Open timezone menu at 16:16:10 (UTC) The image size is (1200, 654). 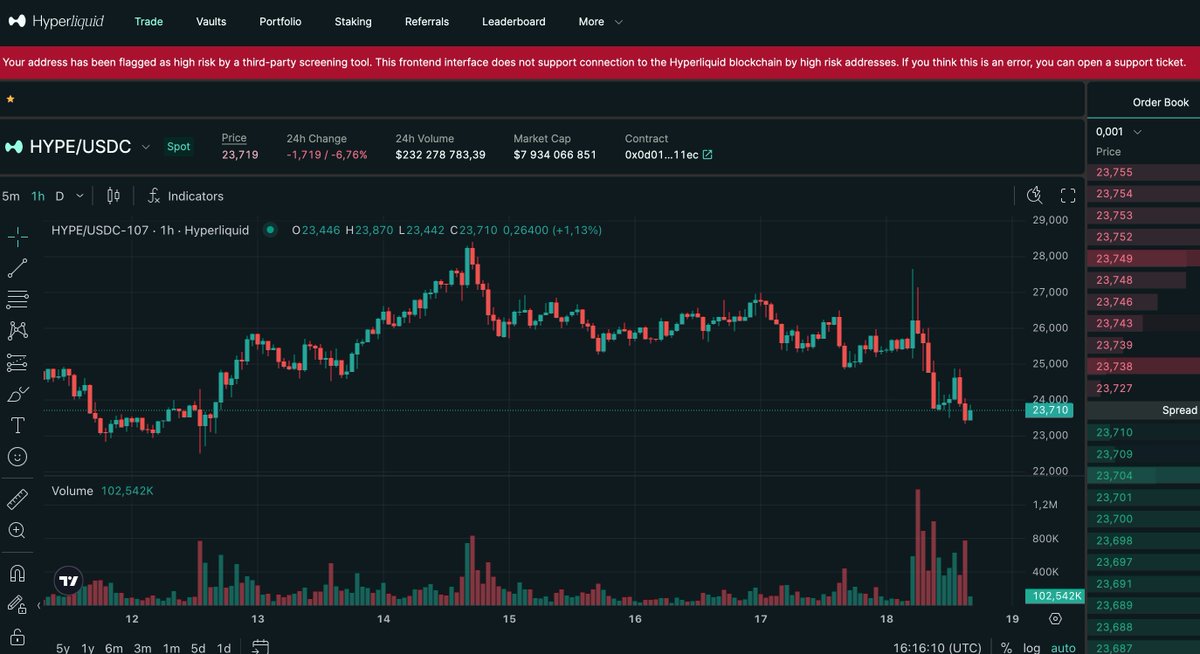[937, 648]
